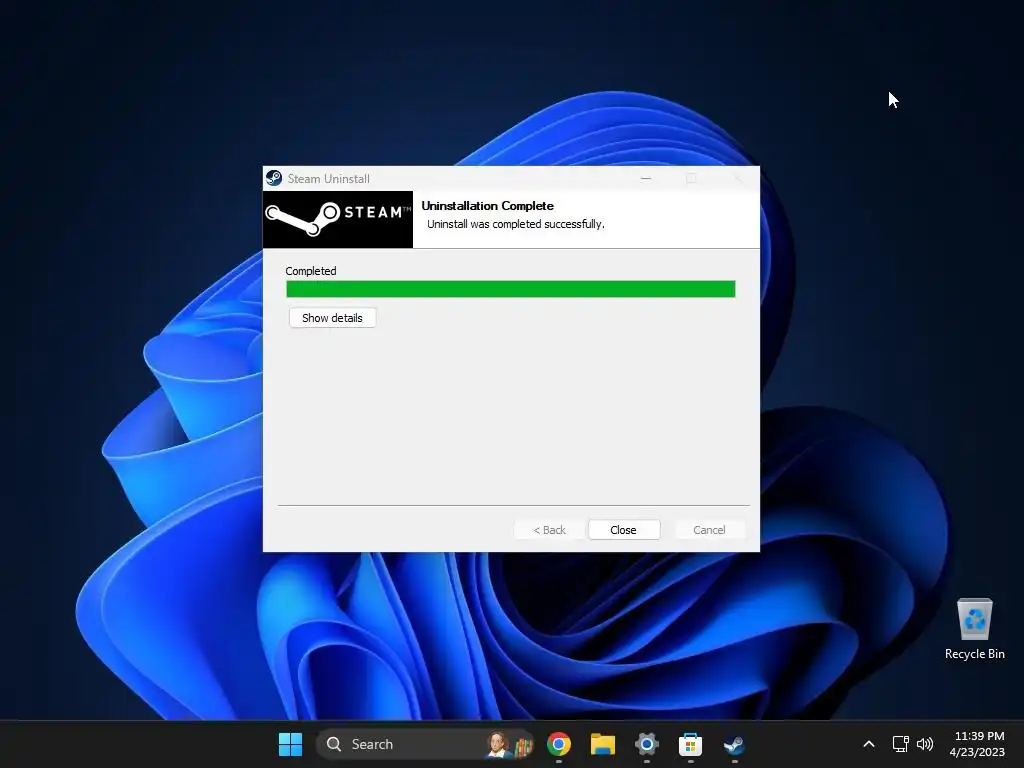Minimize the Steam Uninstall window
Image resolution: width=1024 pixels, height=768 pixels.
pyautogui.click(x=646, y=178)
